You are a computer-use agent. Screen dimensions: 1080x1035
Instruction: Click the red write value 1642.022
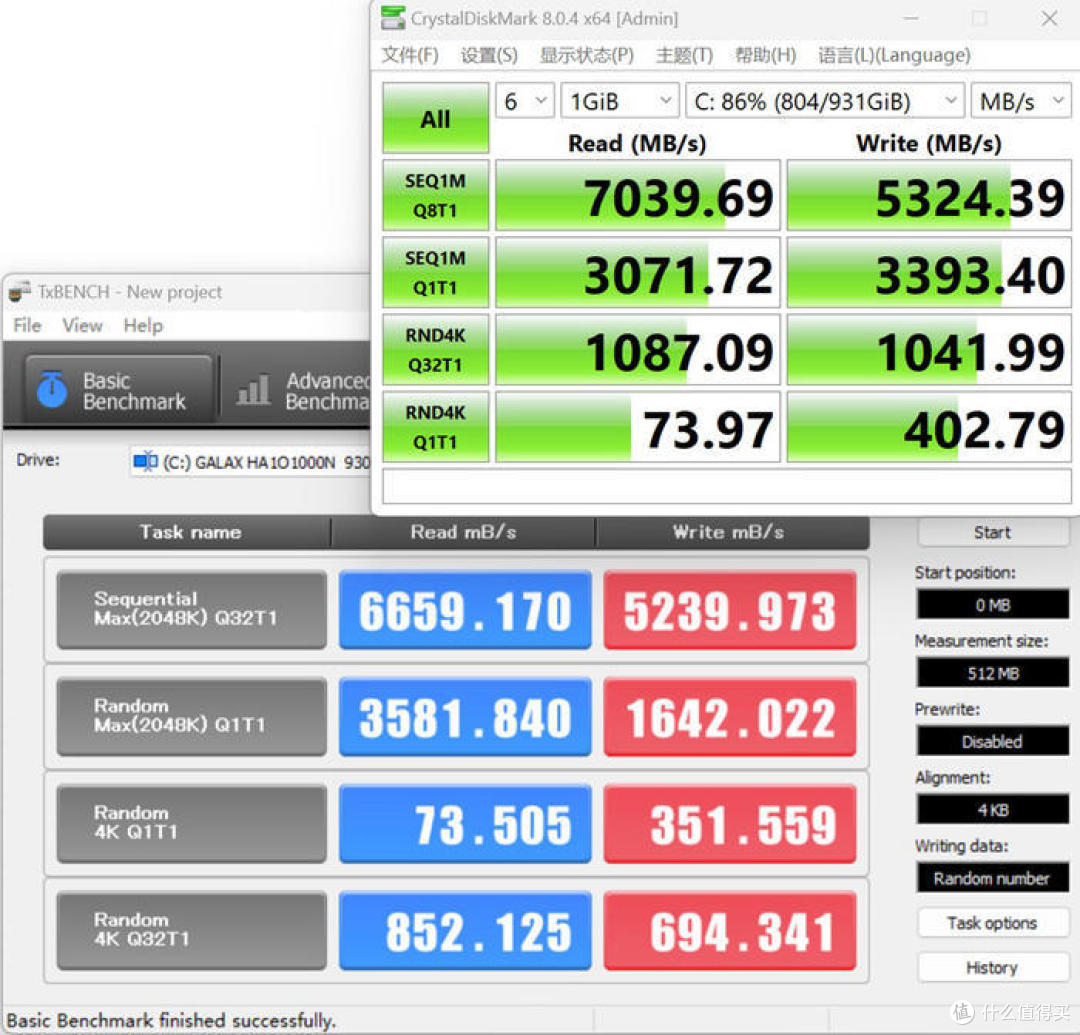click(x=730, y=716)
